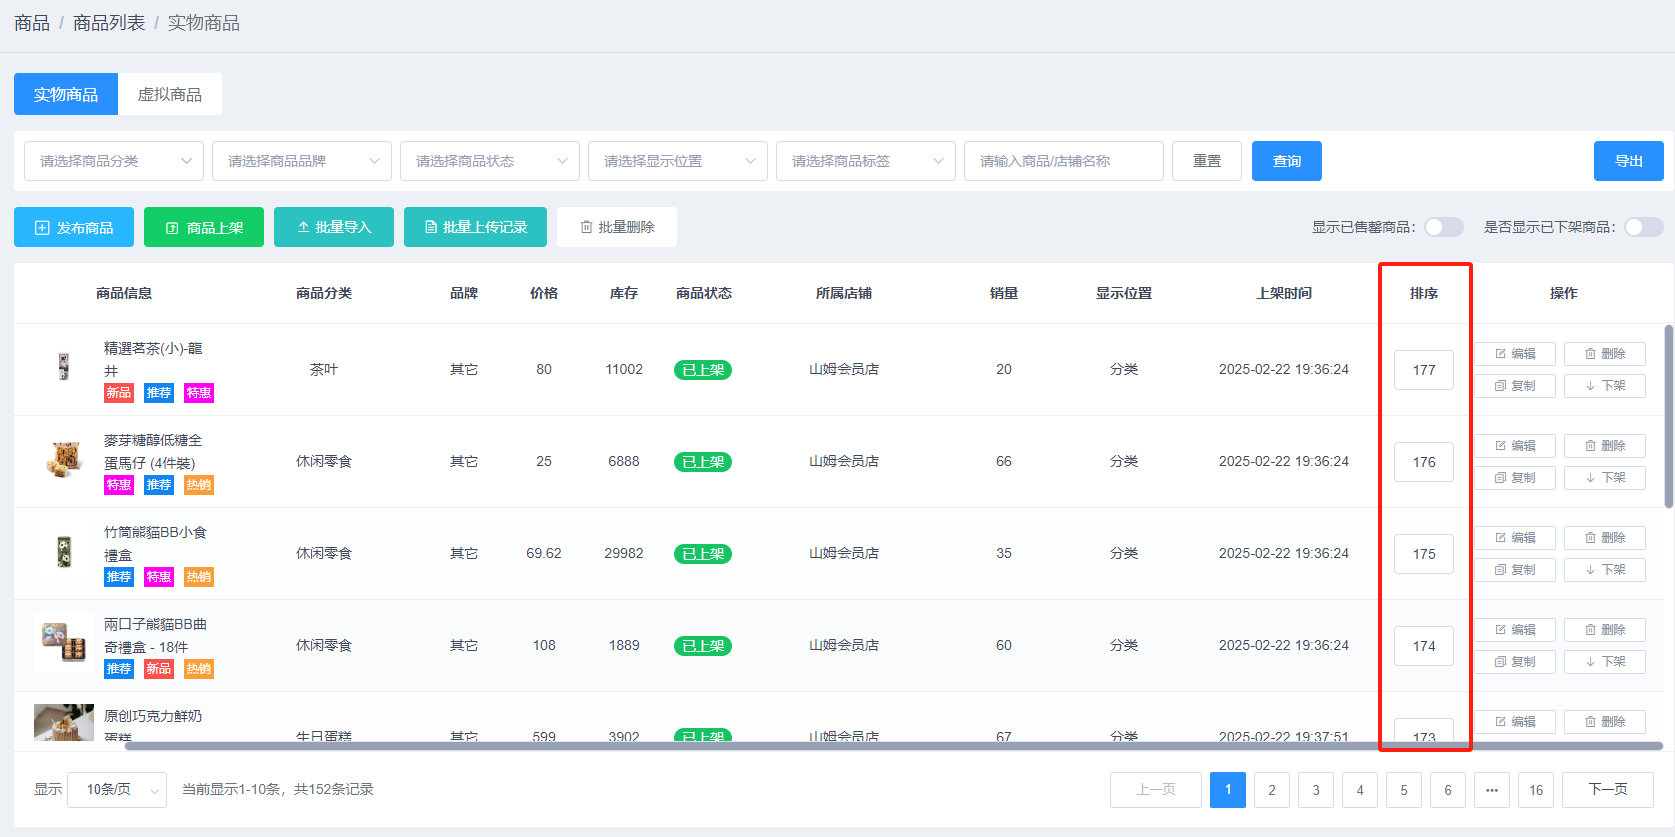1675x837 pixels.
Task: Open 批量导入 with the upload arrow
Action: pos(334,227)
